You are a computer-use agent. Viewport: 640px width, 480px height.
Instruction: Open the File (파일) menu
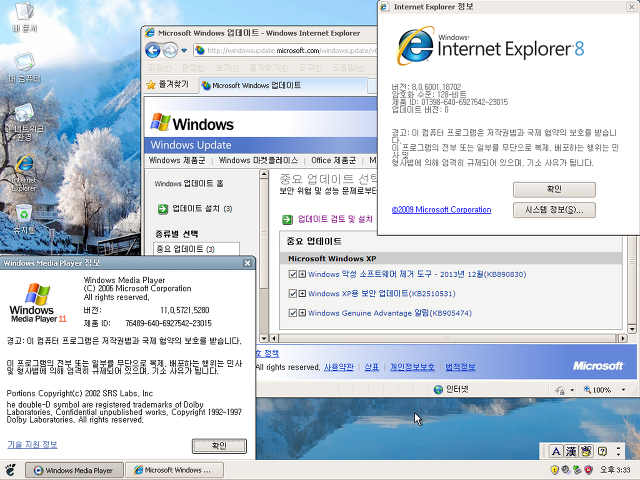click(159, 68)
